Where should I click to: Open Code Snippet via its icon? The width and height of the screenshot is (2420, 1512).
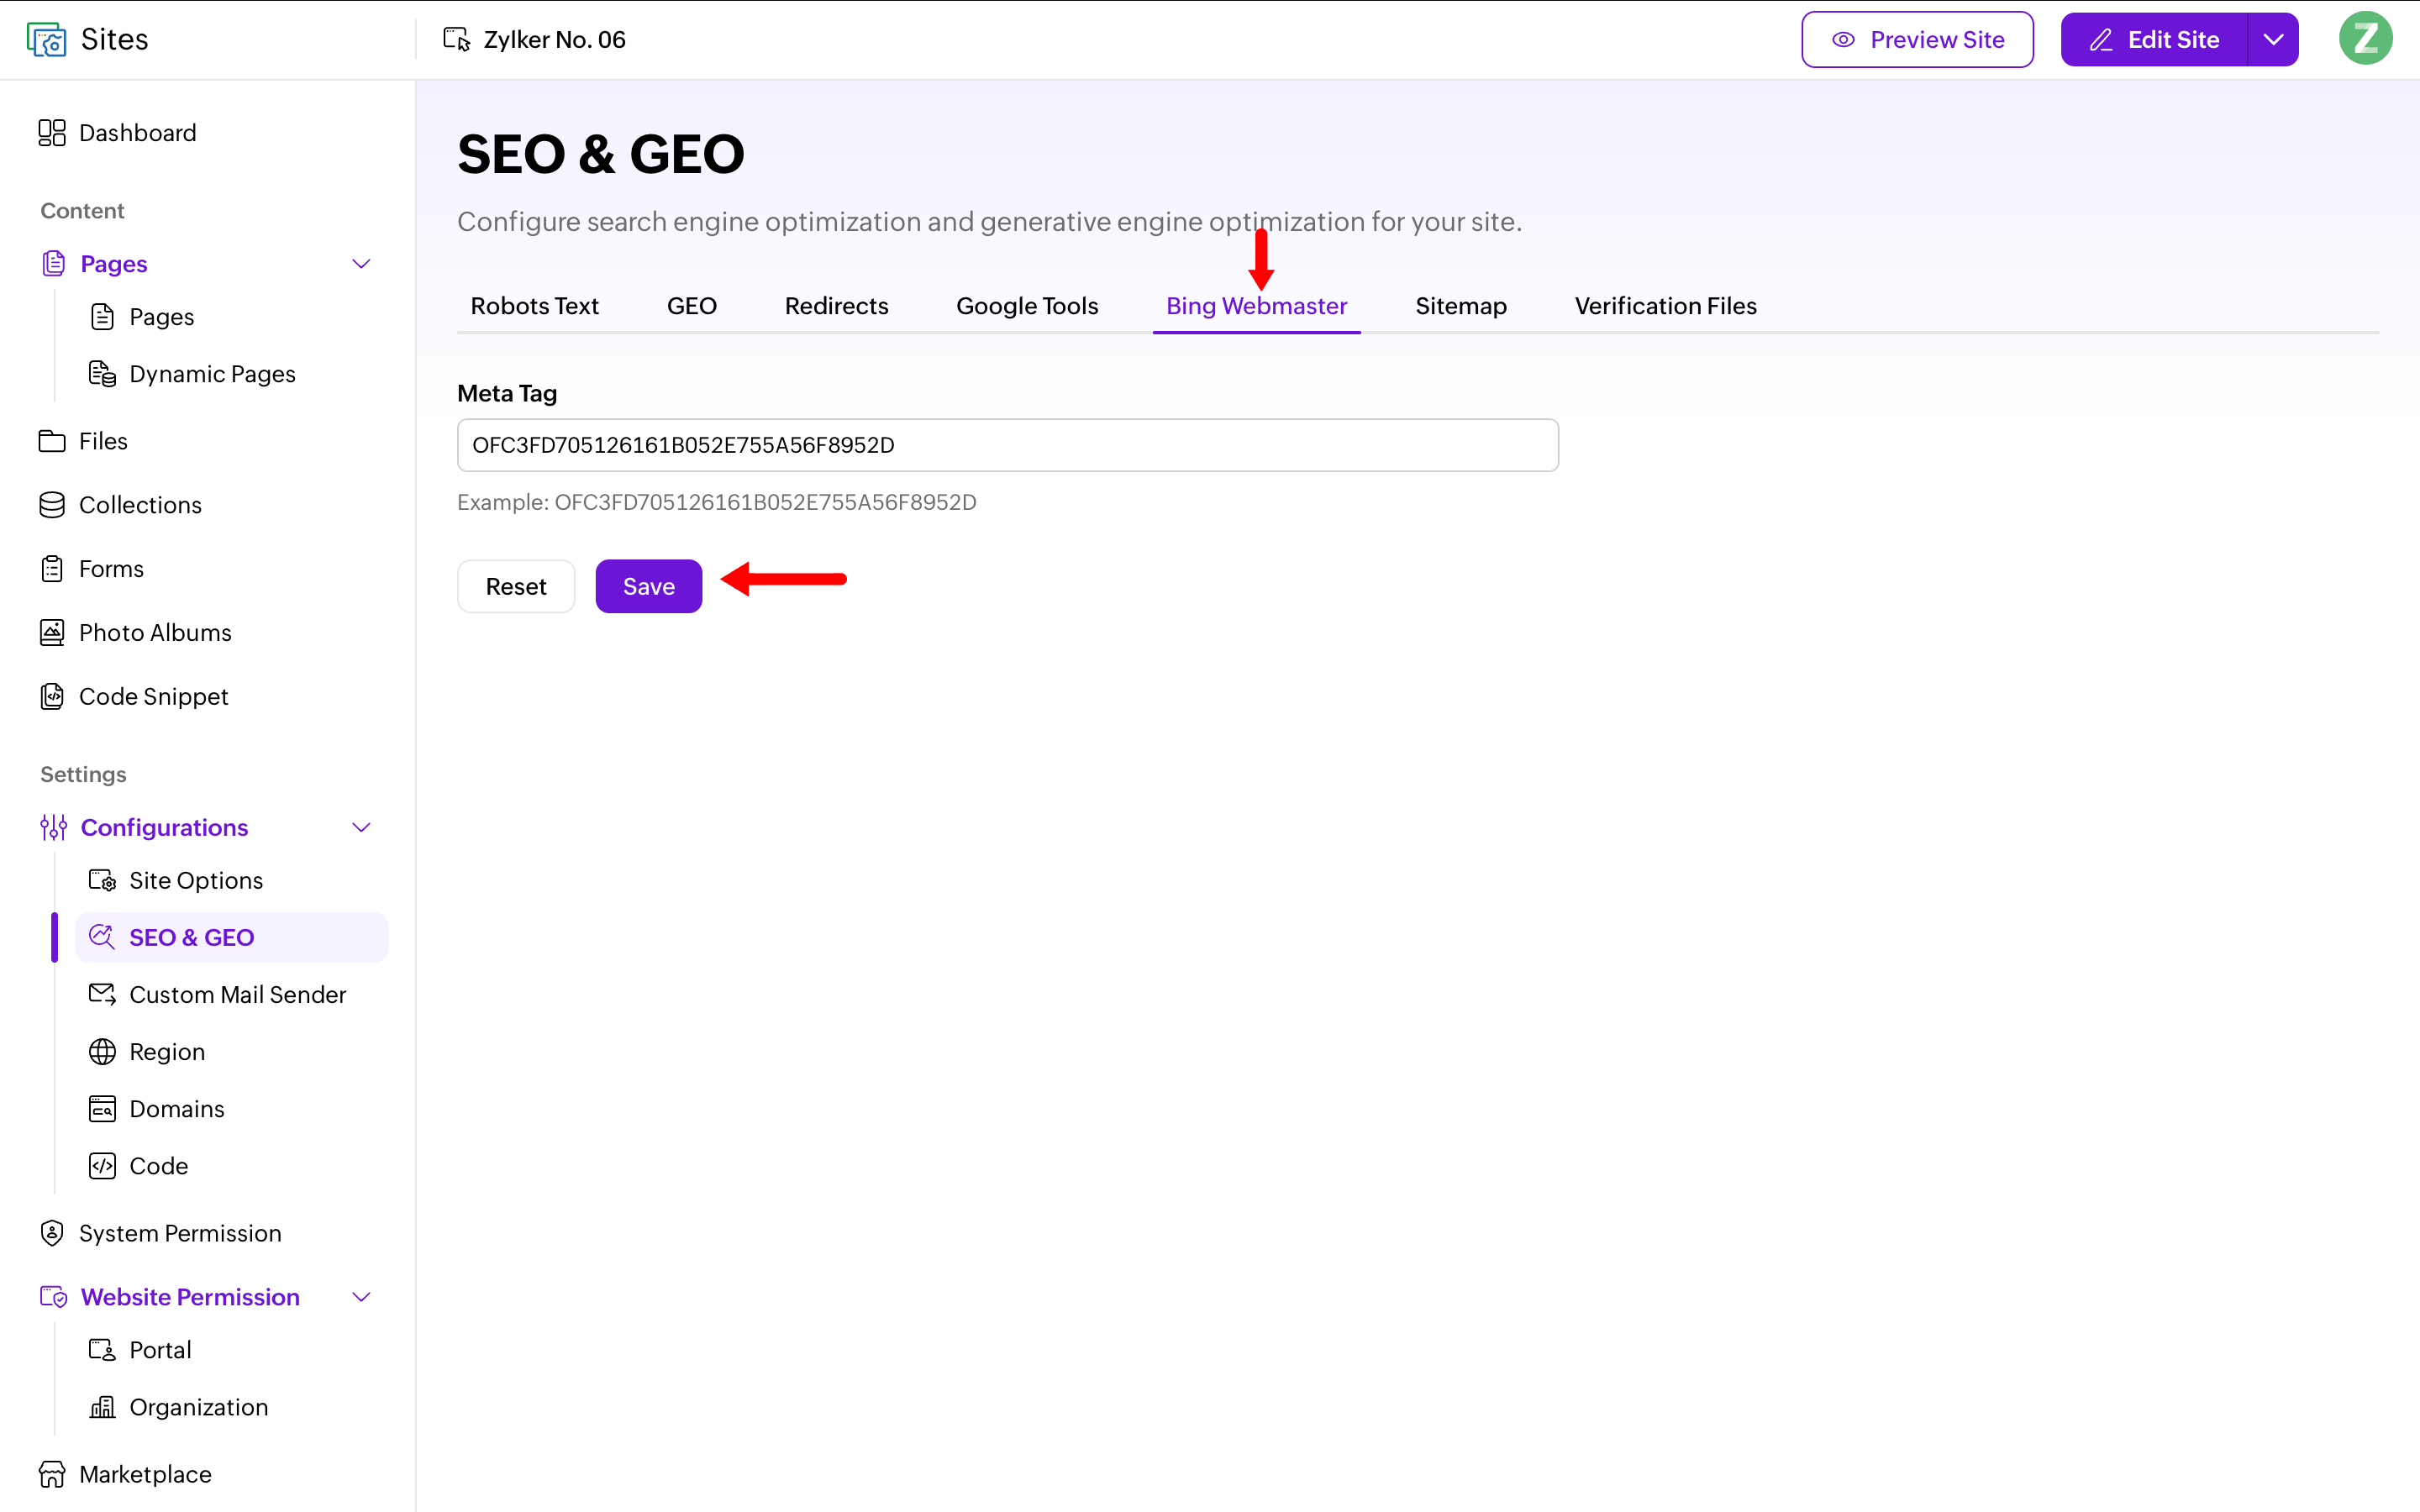tap(52, 697)
